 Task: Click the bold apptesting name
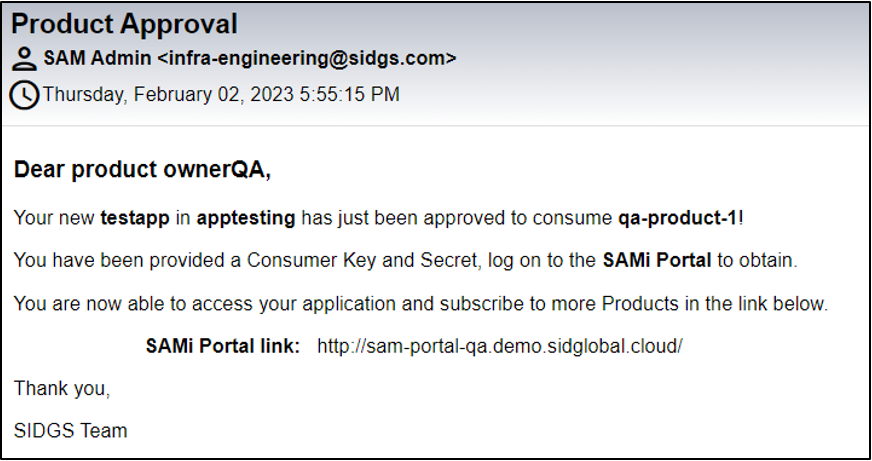point(246,218)
